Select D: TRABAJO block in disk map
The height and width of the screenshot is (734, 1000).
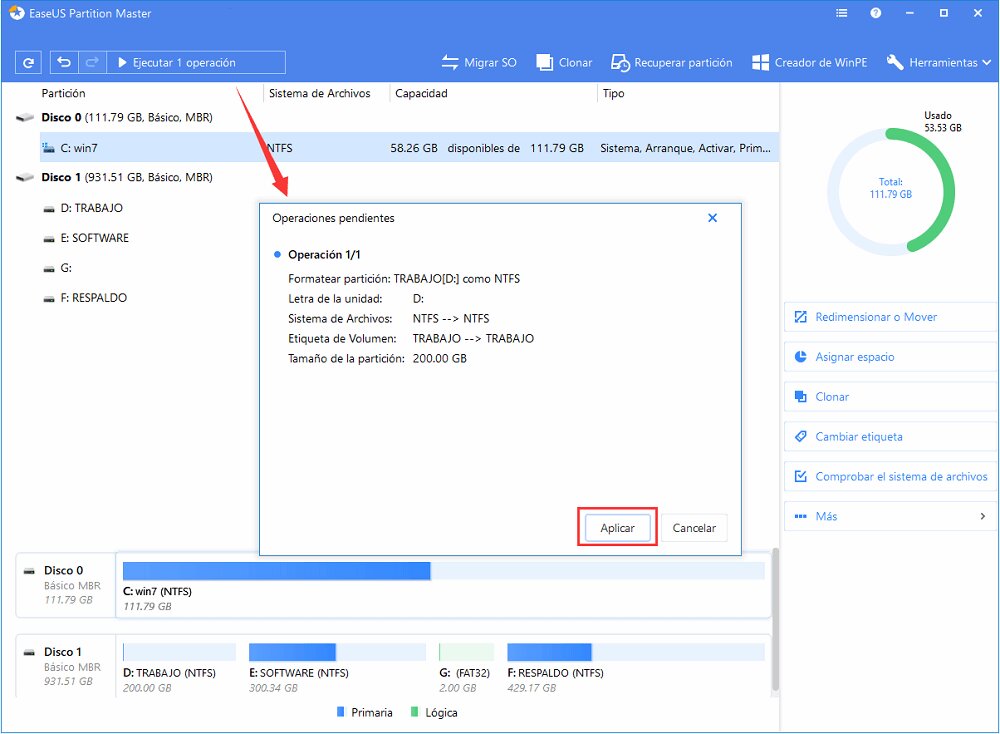click(x=179, y=668)
